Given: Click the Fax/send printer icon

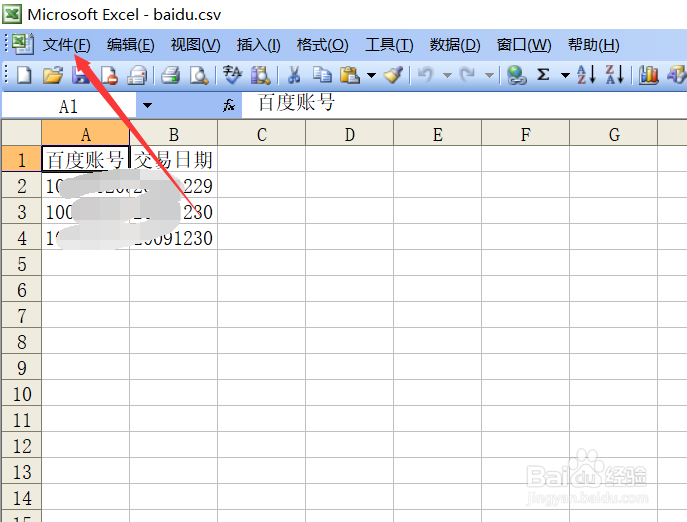Looking at the screenshot, I should (137, 75).
